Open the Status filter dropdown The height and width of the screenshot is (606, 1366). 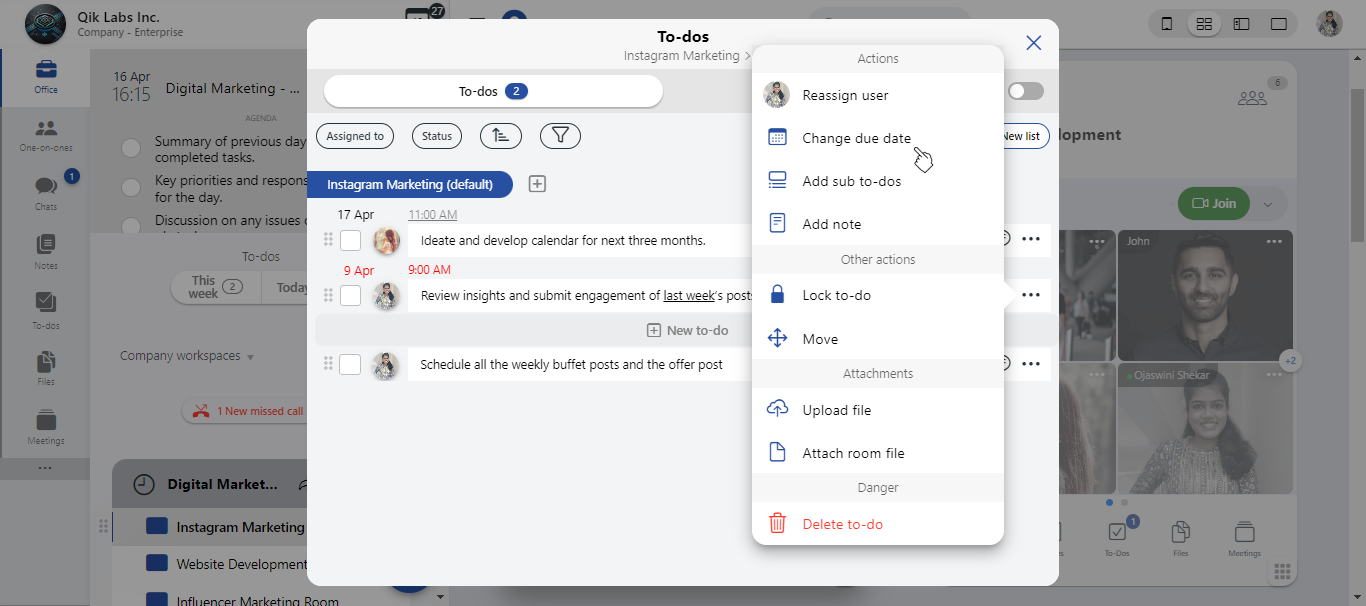(x=437, y=136)
